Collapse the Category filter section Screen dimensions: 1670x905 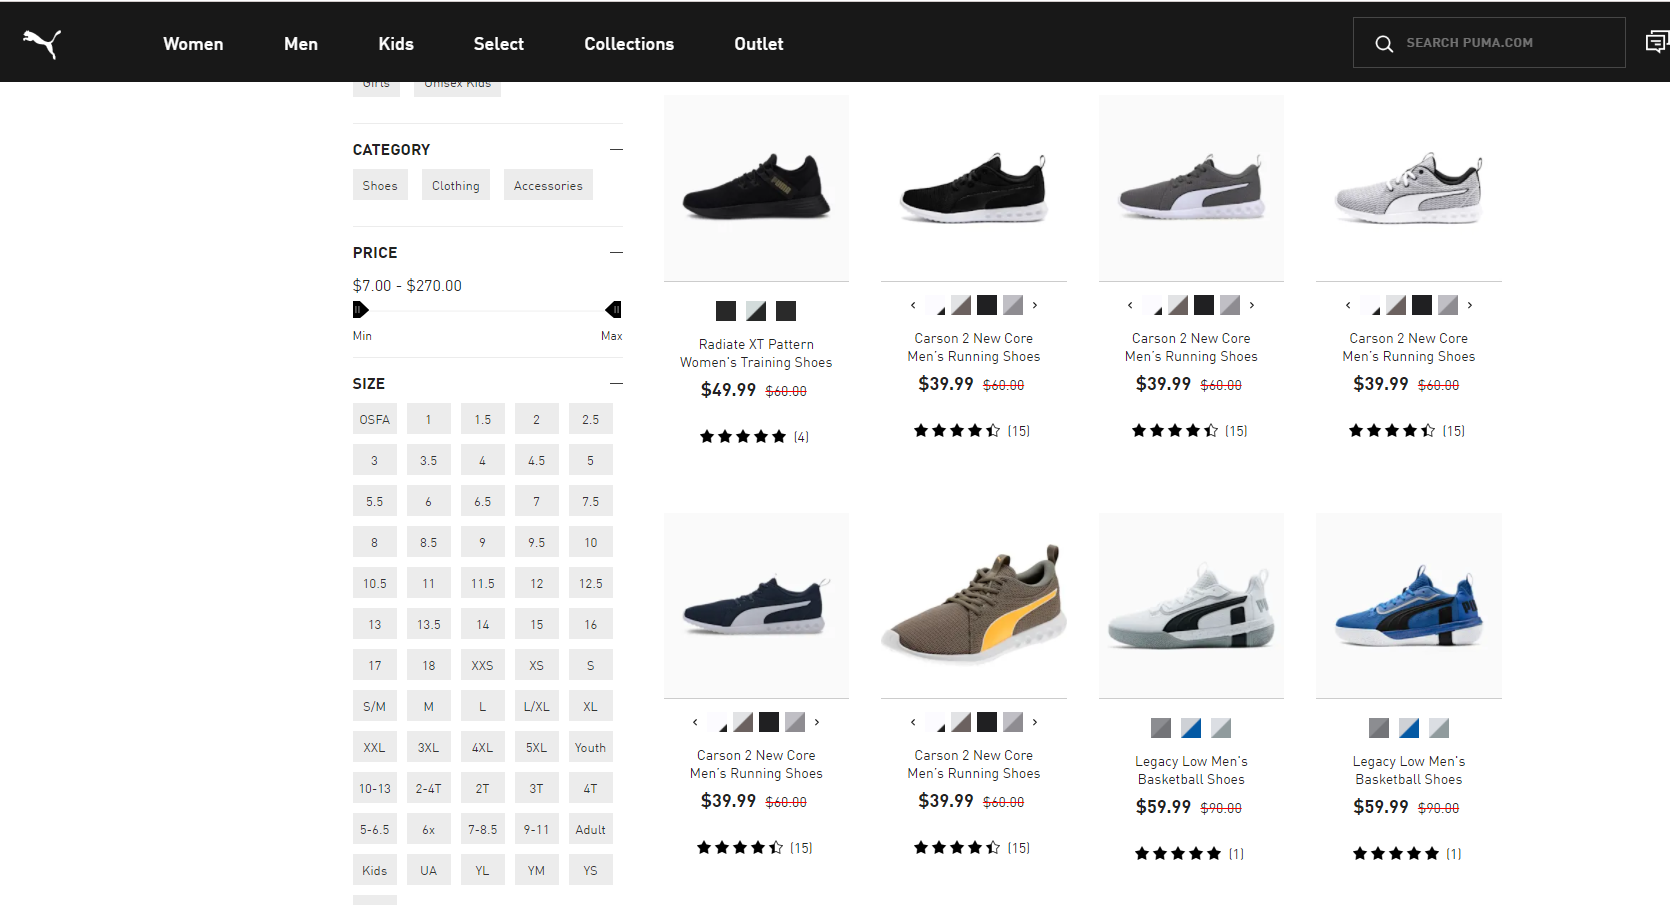(616, 149)
